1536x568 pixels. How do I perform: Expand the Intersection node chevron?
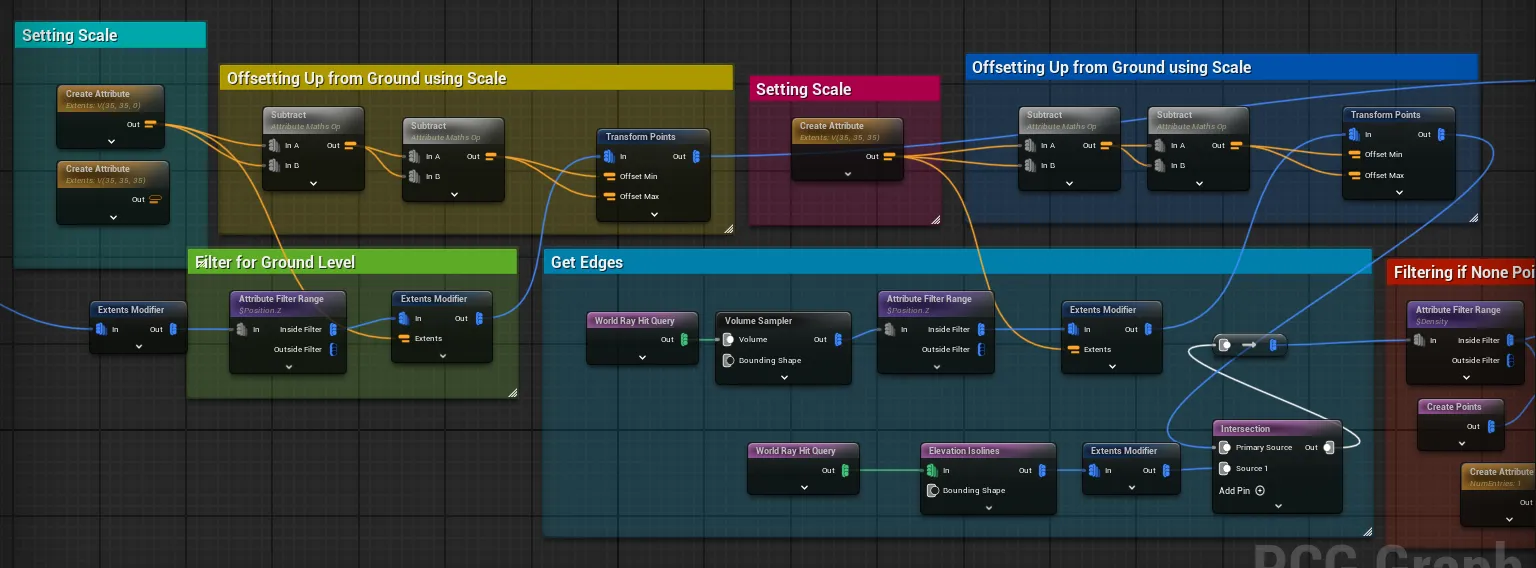click(x=1278, y=506)
